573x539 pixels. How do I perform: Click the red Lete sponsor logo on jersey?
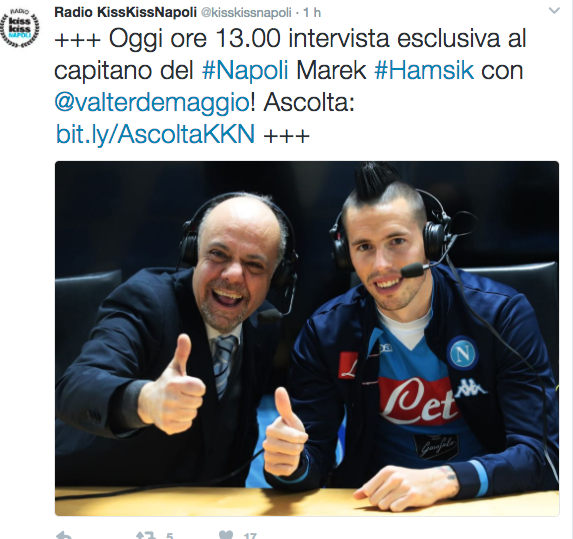[417, 401]
